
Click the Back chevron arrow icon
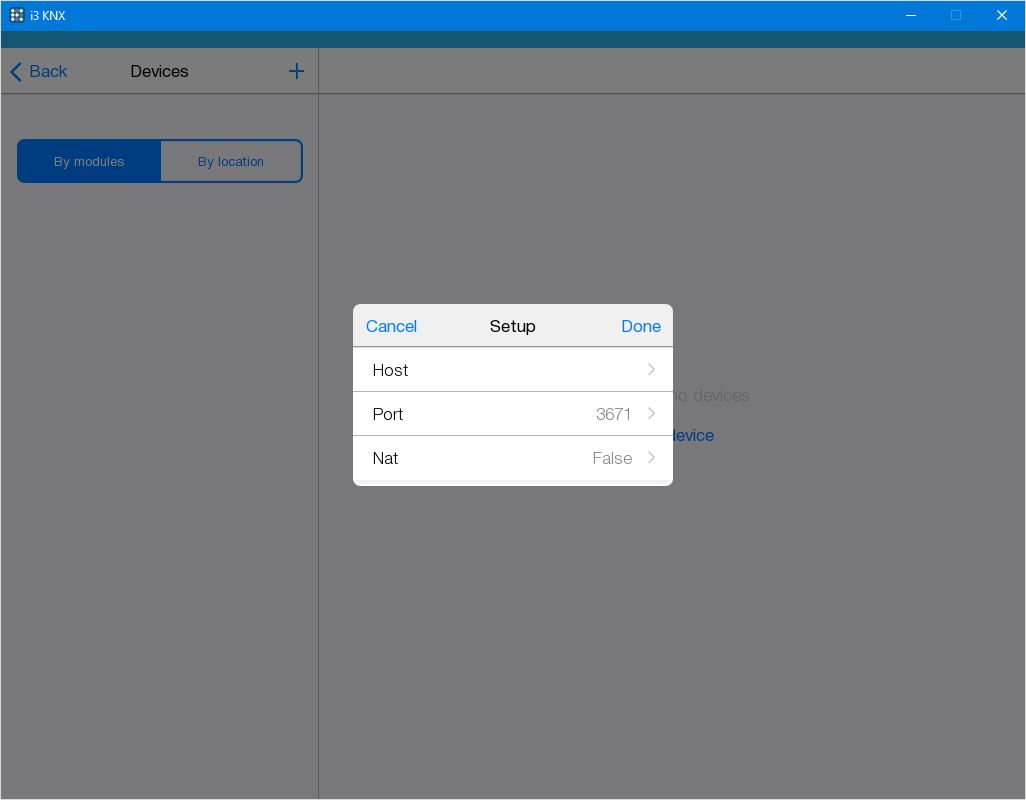click(16, 72)
